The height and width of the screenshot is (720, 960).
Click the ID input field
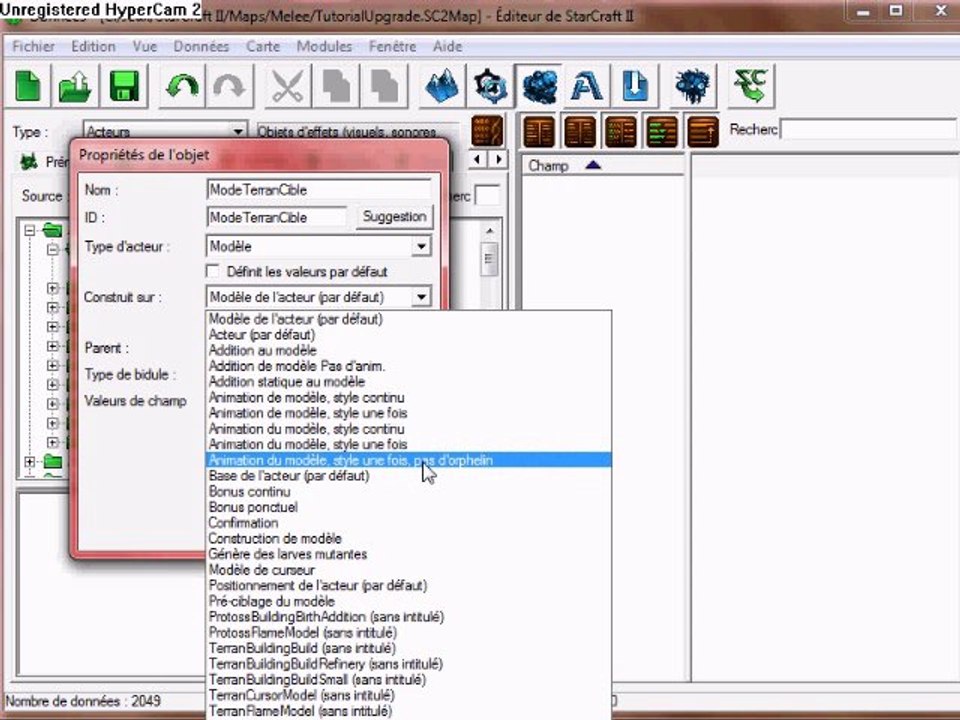[277, 217]
